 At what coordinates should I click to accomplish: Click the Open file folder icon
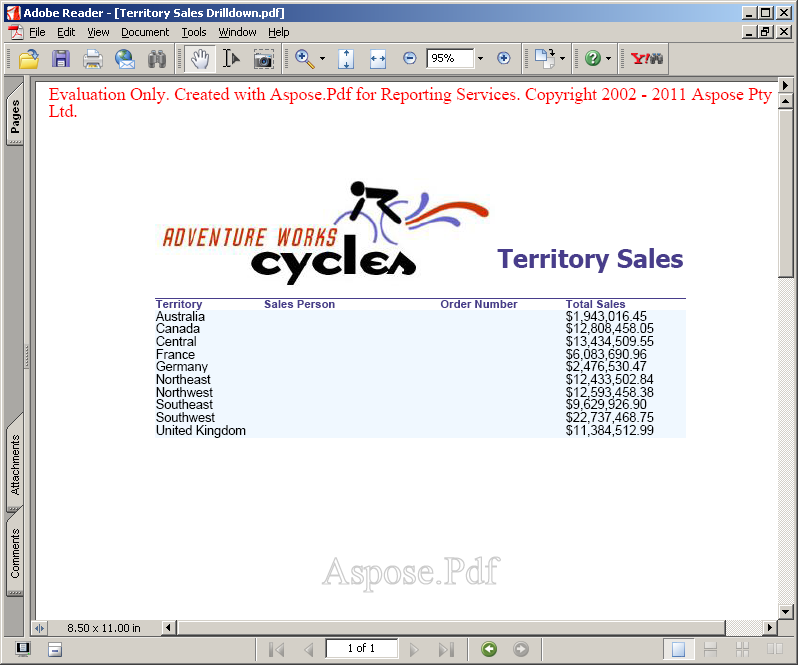tap(29, 59)
